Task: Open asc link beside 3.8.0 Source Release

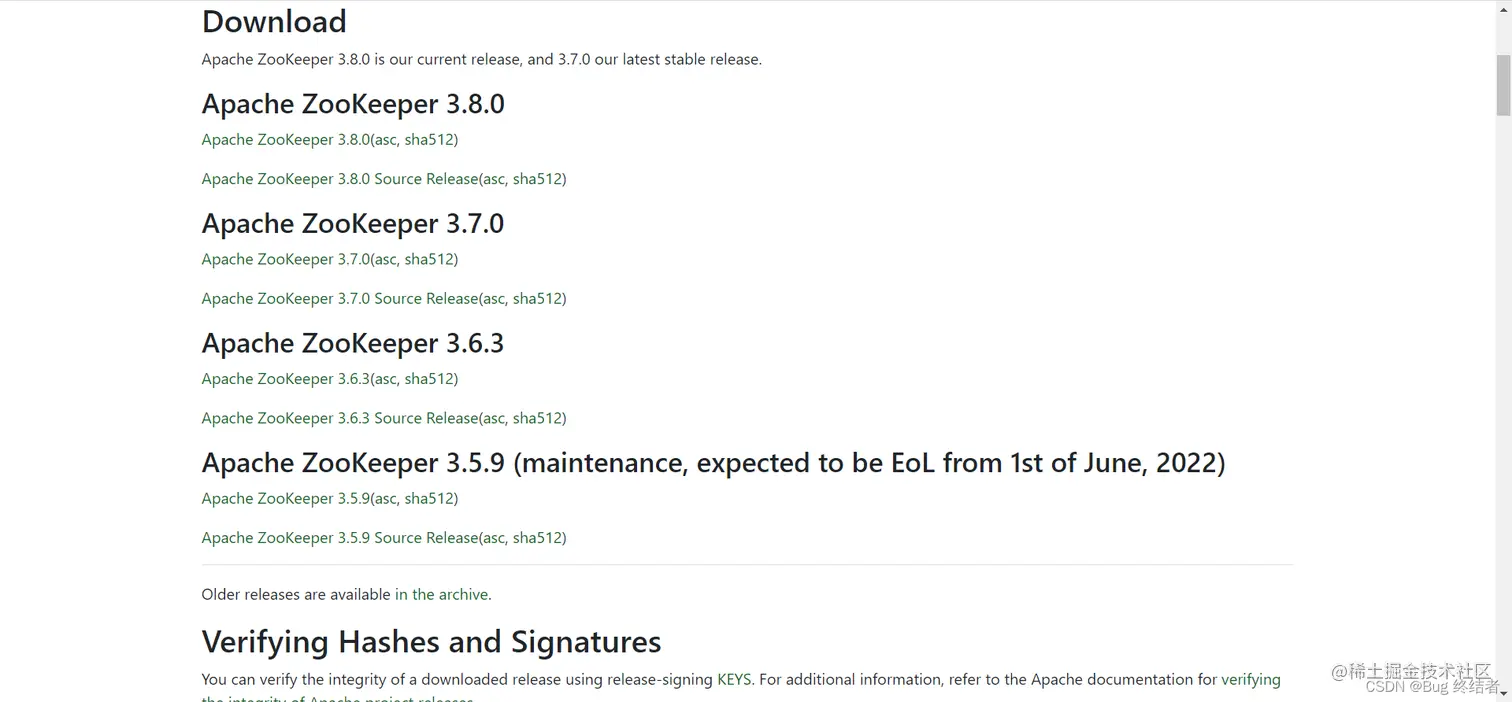Action: tap(494, 179)
